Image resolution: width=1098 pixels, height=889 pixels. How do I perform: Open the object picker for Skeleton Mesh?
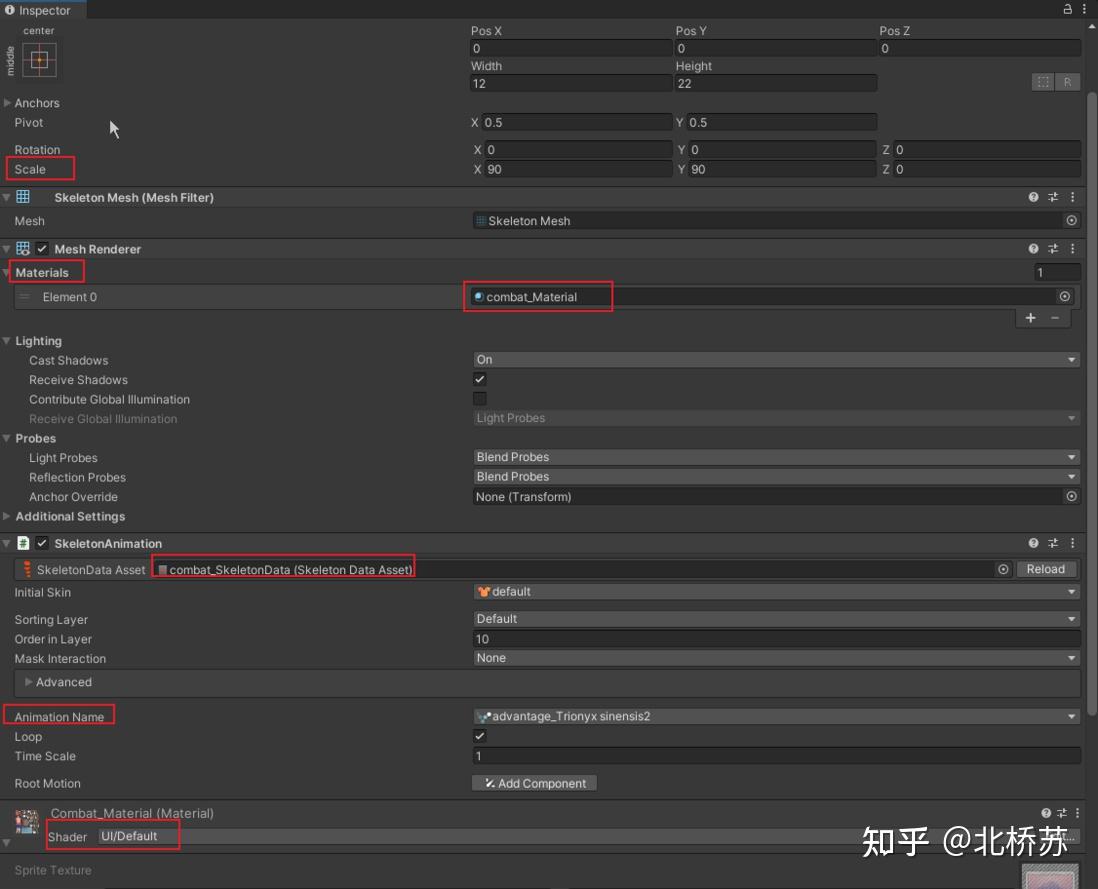click(x=1070, y=220)
